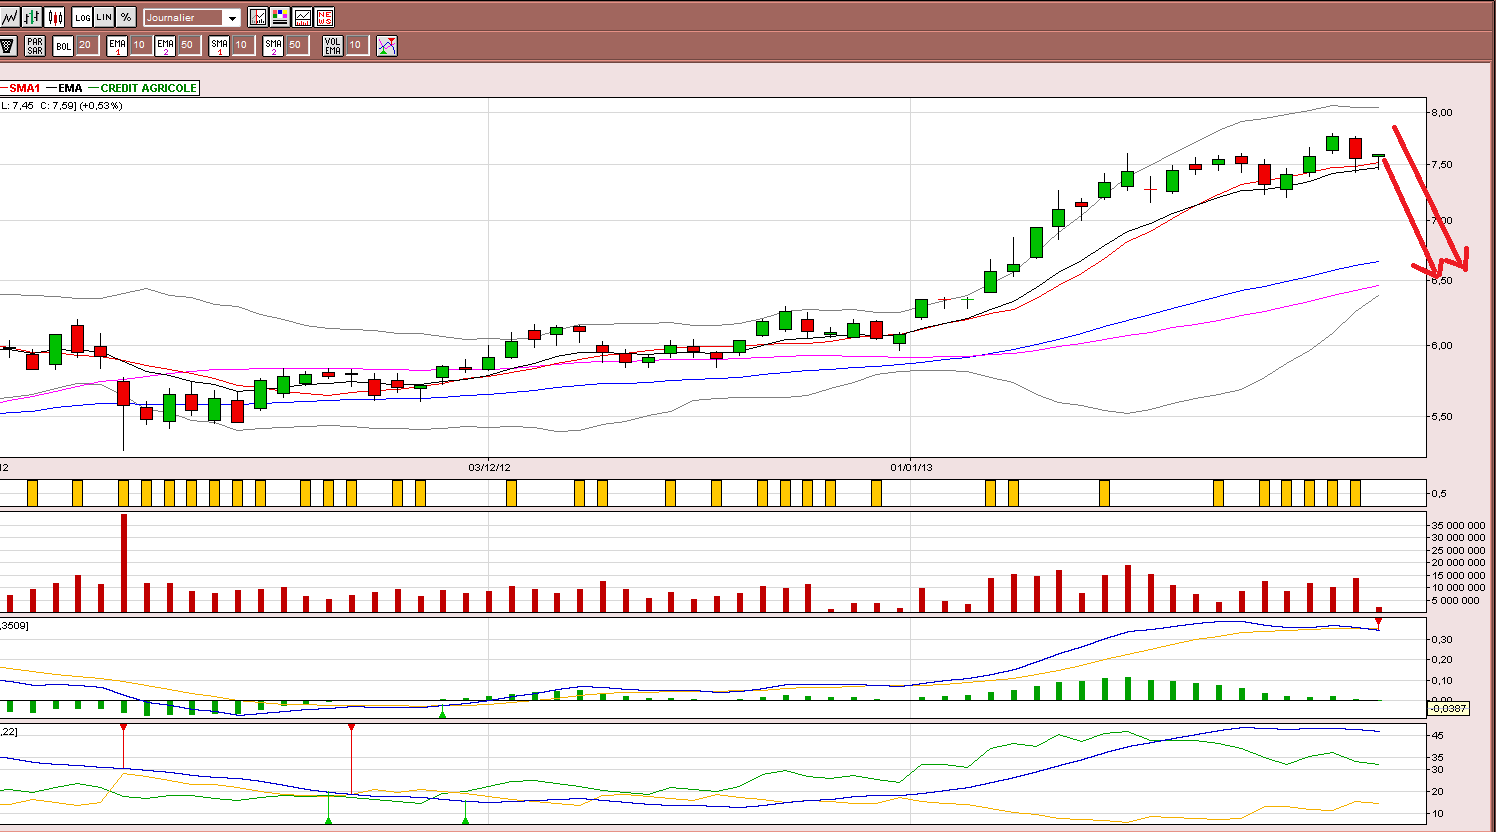The width and height of the screenshot is (1496, 832).
Task: Click the 35 000 000 volume axis label
Action: coord(1459,525)
